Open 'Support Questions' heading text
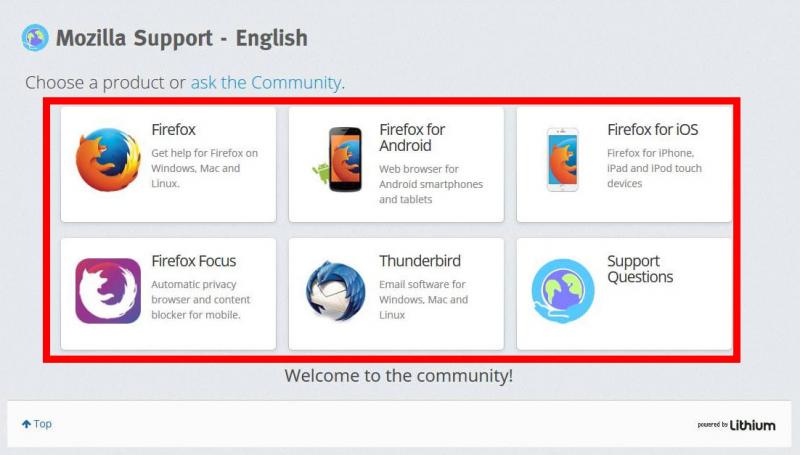This screenshot has height=455, width=800. pos(640,269)
